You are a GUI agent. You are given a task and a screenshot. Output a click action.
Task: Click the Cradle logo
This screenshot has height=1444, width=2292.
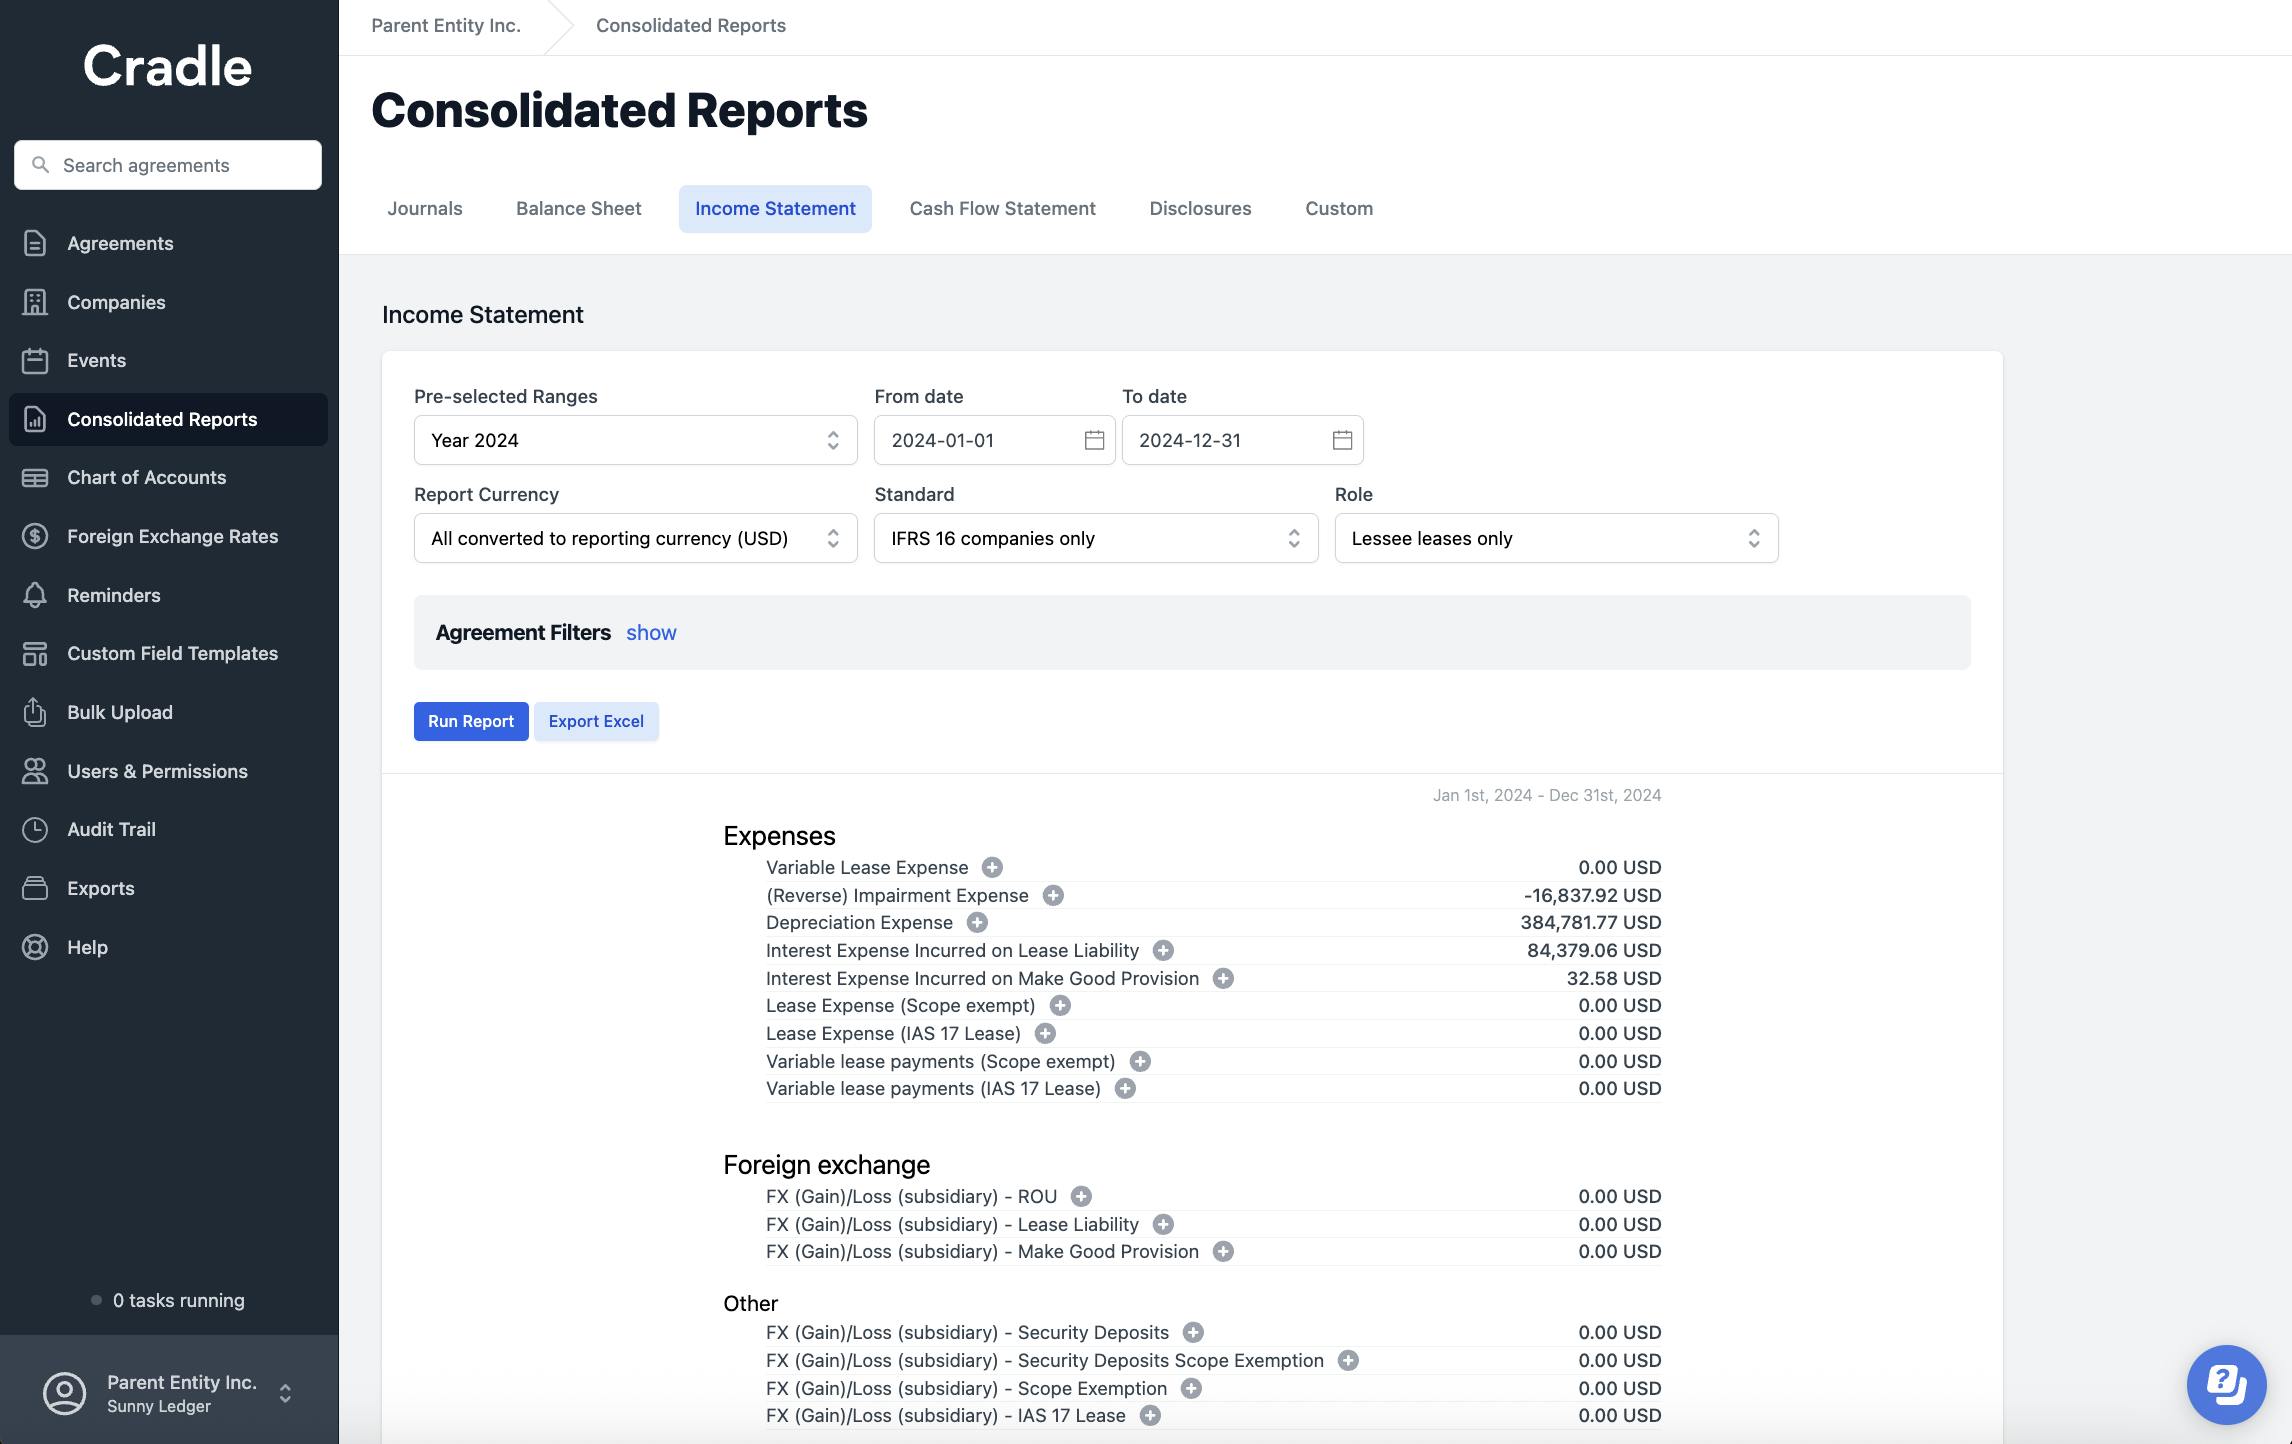[x=167, y=66]
